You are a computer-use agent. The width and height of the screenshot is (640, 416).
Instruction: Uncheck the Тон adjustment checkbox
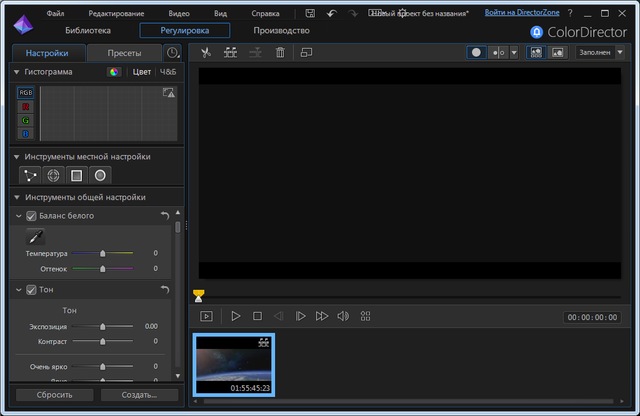(31, 290)
